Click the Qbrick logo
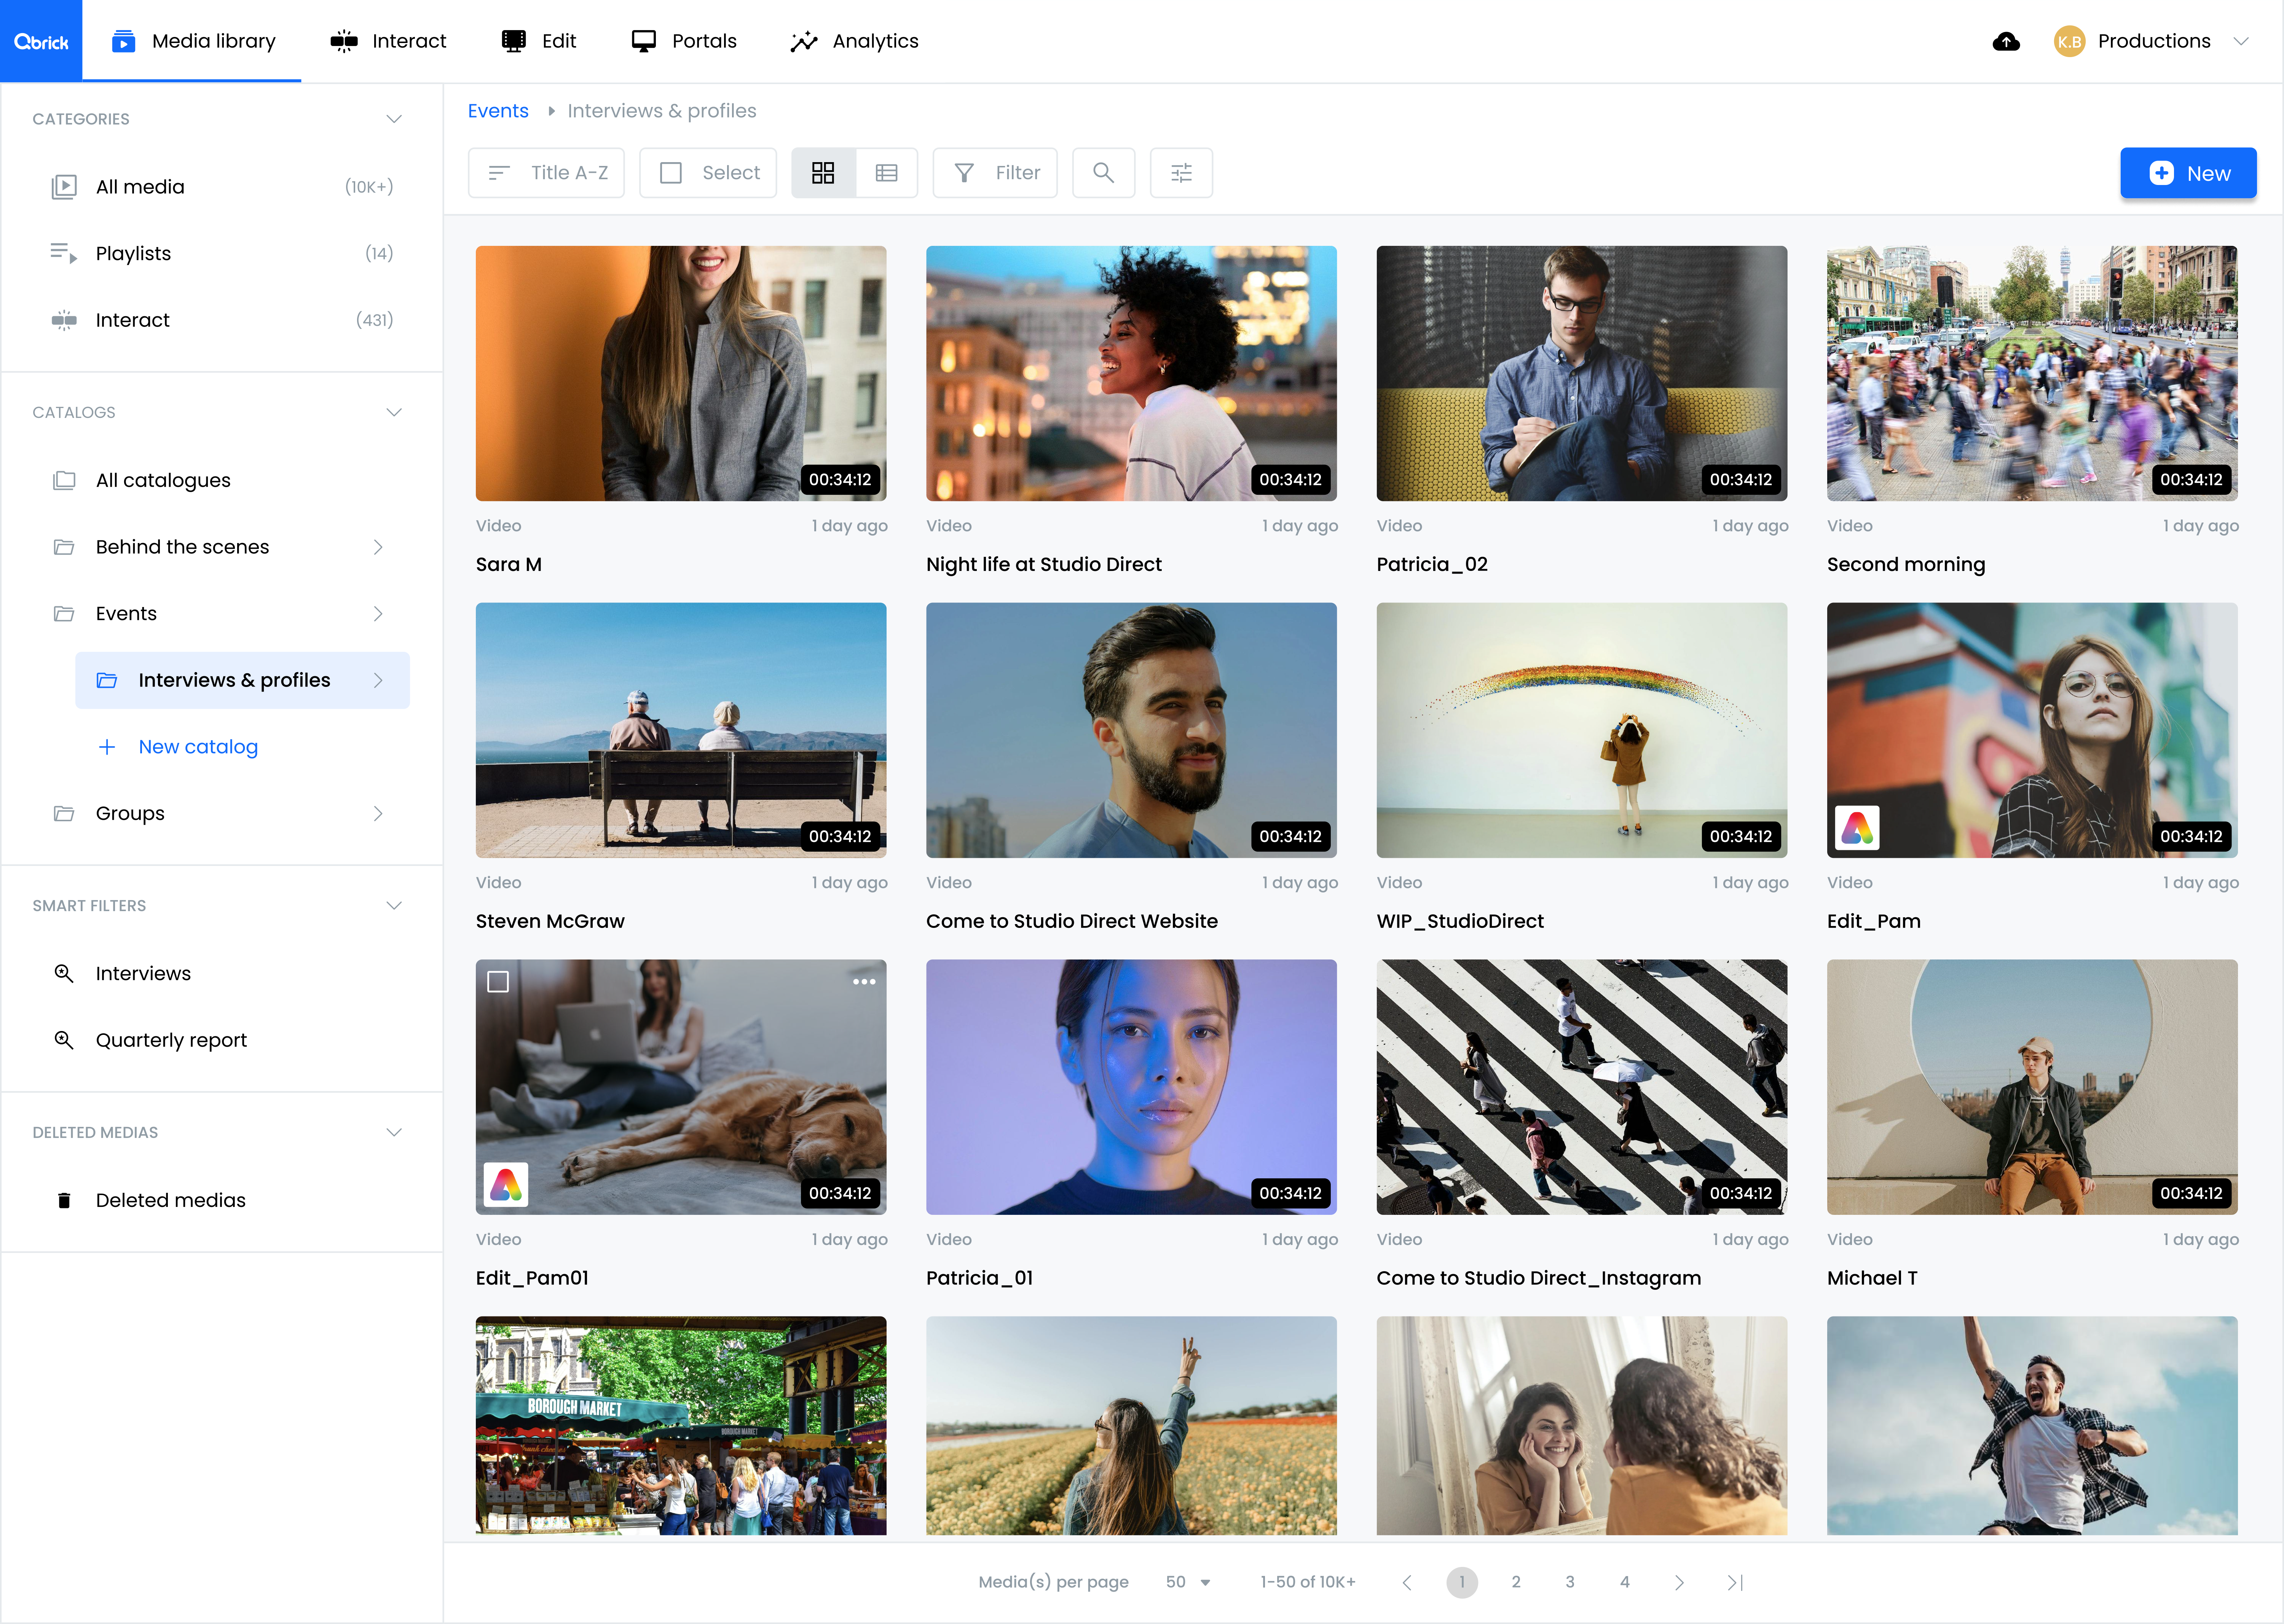 point(41,41)
